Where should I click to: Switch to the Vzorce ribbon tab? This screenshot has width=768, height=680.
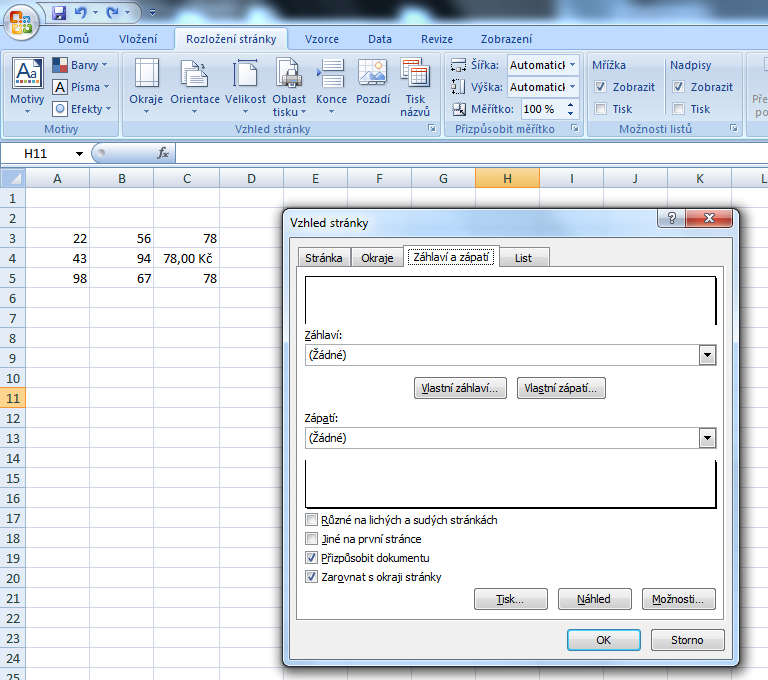[x=322, y=39]
